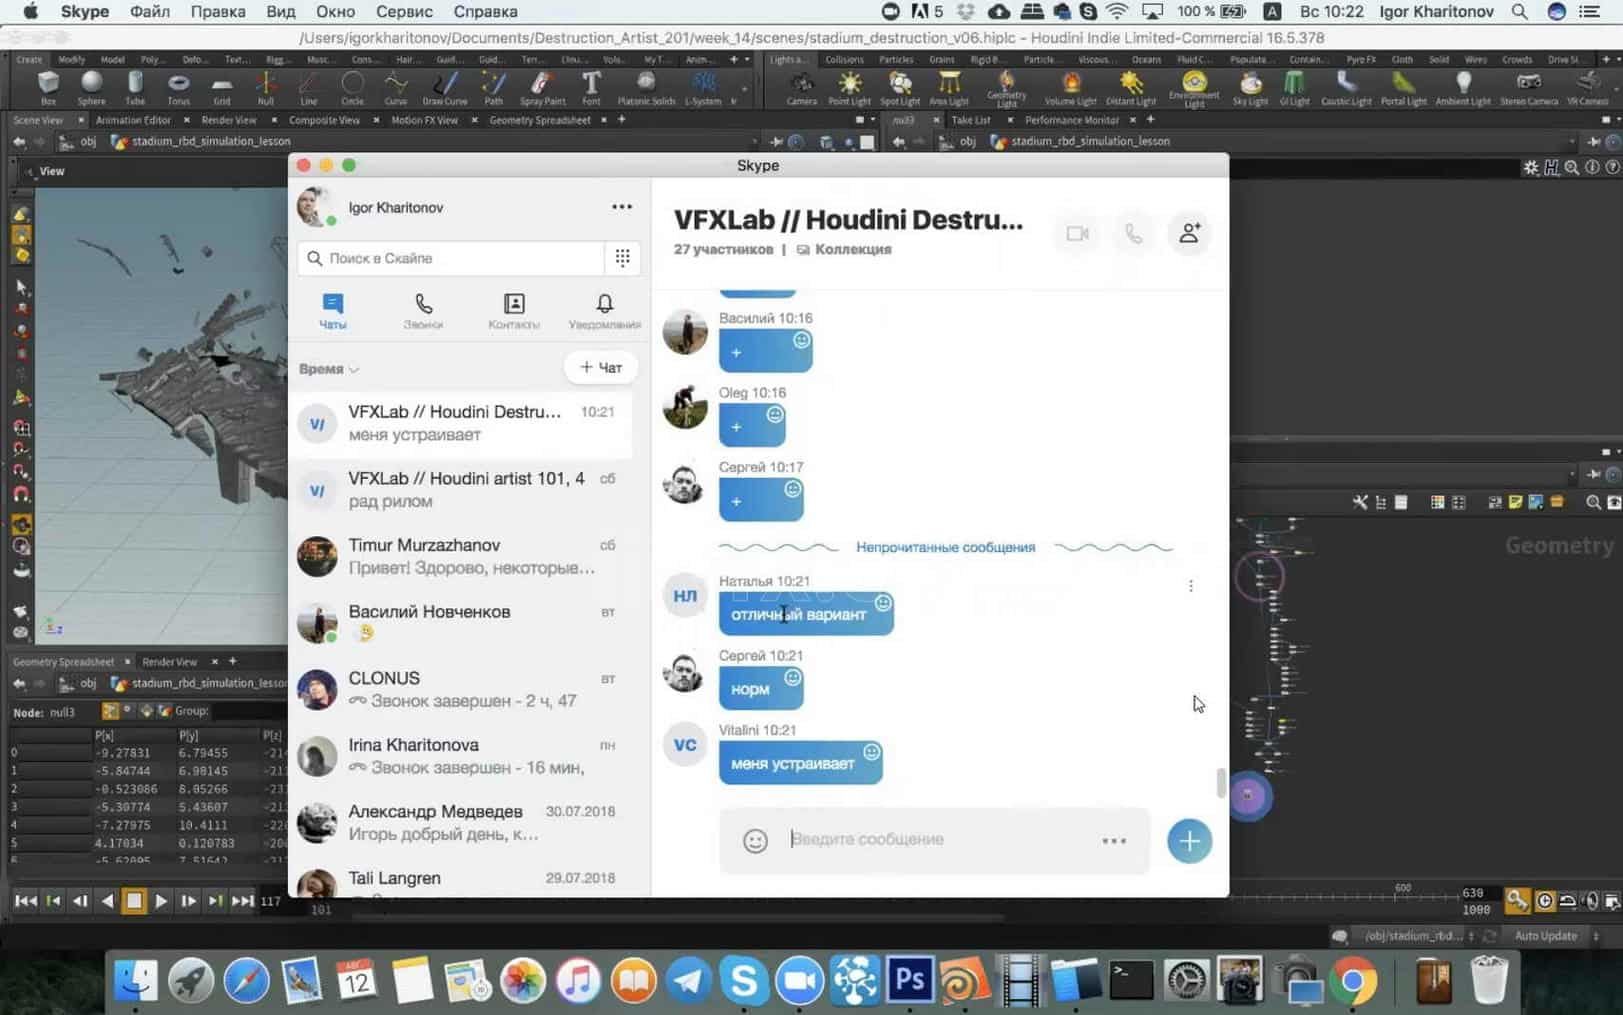Open Photoshop from the Dock
Image resolution: width=1623 pixels, height=1015 pixels.
909,981
